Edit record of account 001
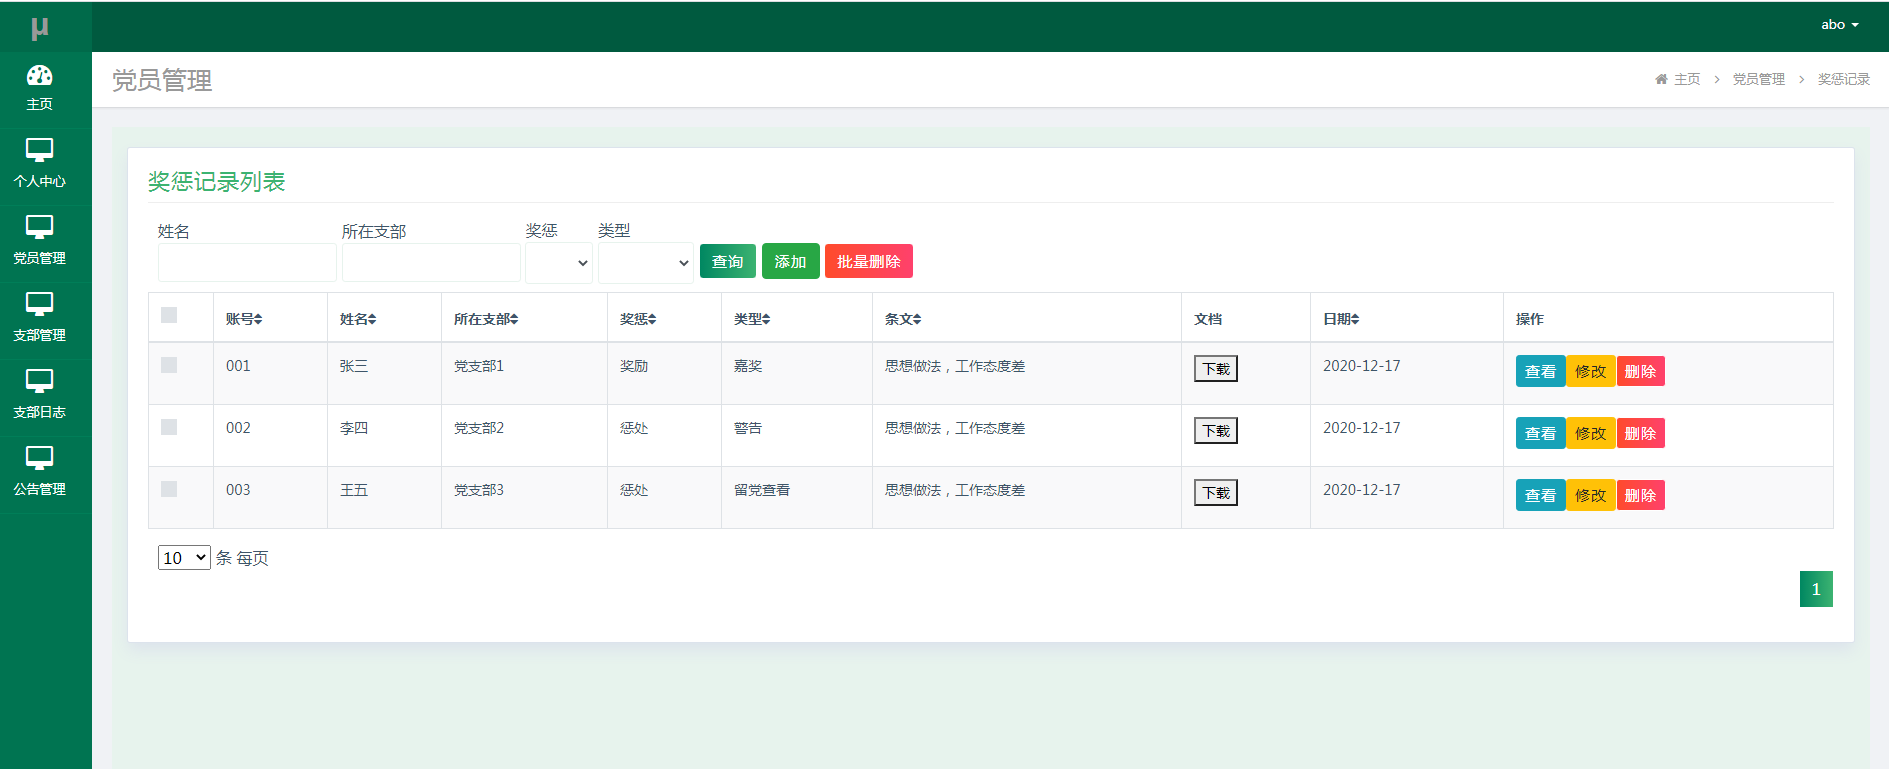Viewport: 1889px width, 769px height. 1590,371
